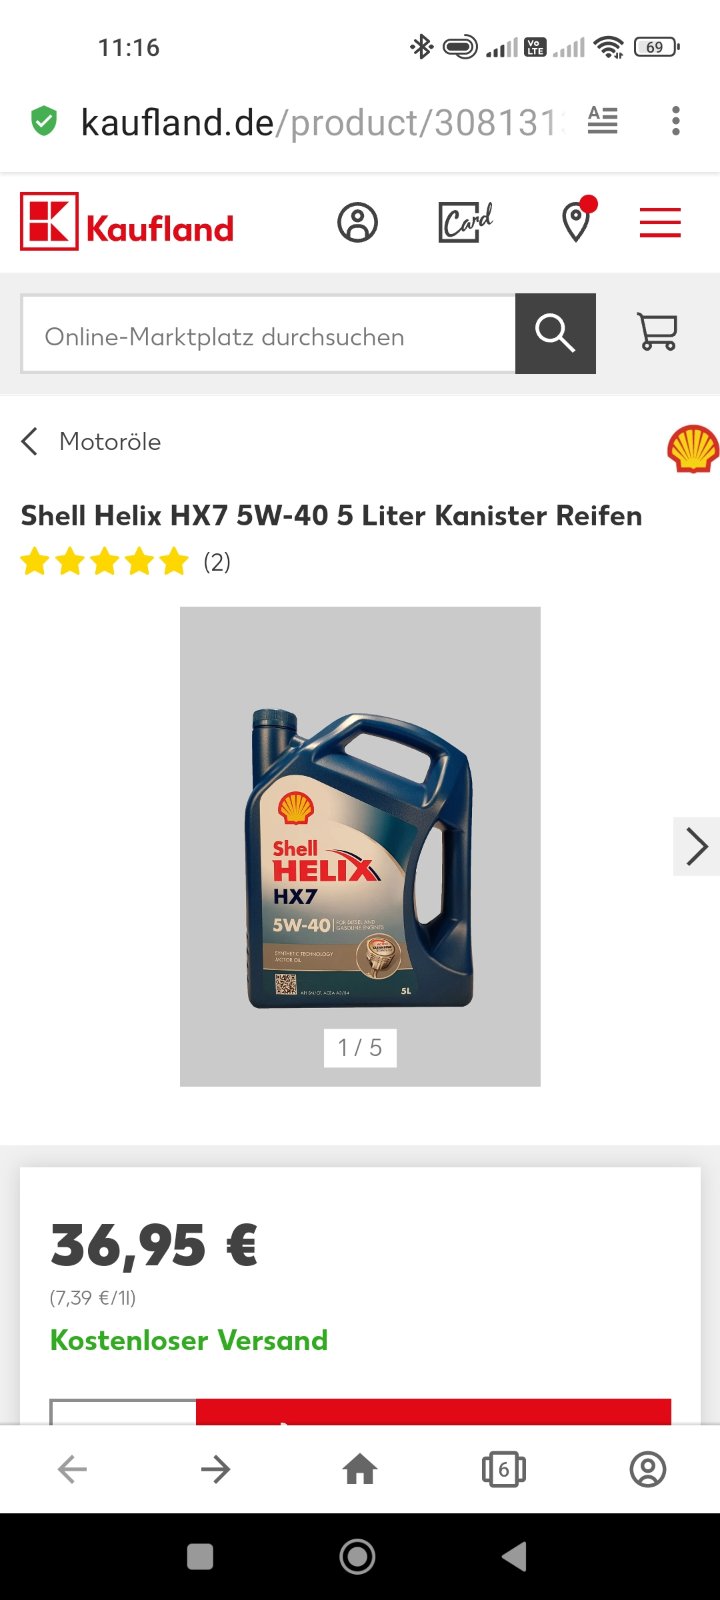This screenshot has width=720, height=1600.
Task: Open browser three-dot menu
Action: point(676,121)
